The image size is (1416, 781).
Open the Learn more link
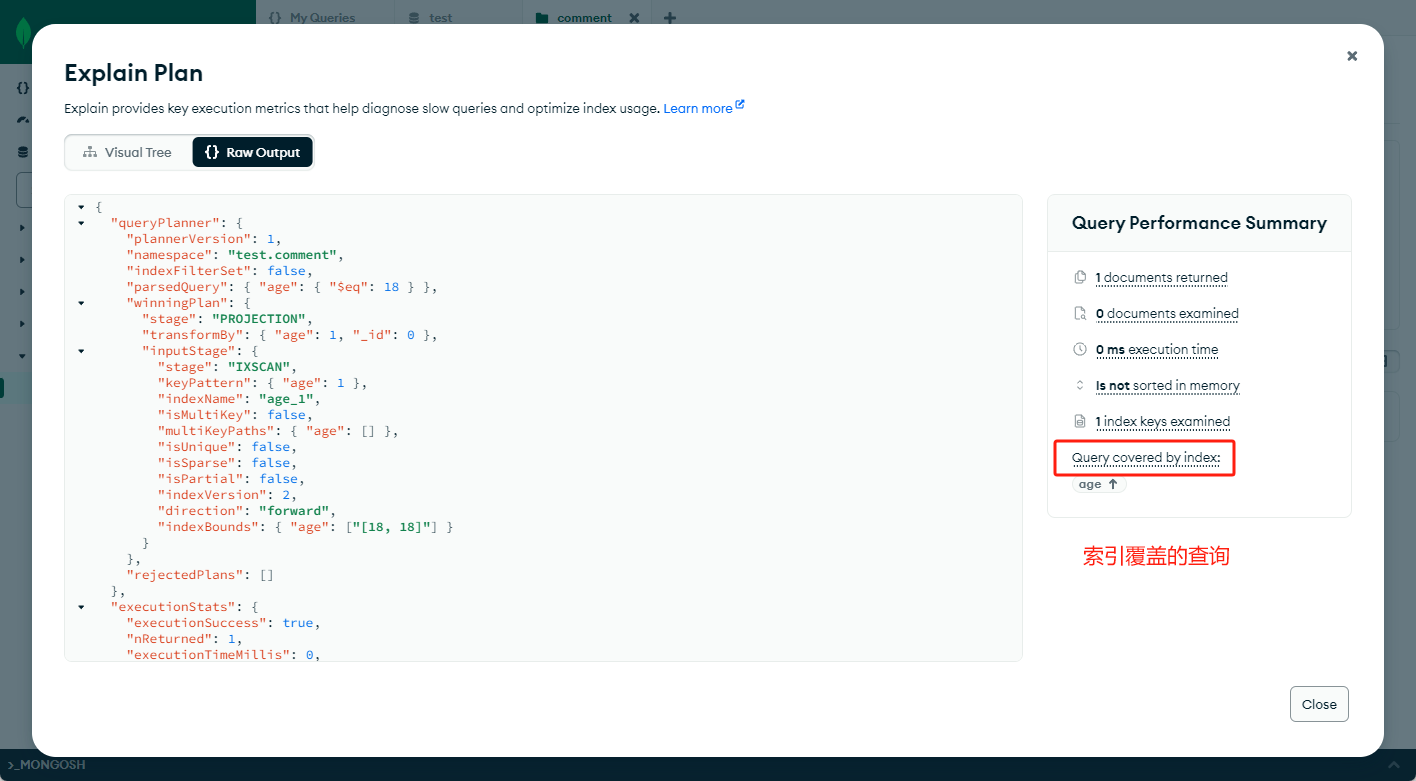[703, 108]
